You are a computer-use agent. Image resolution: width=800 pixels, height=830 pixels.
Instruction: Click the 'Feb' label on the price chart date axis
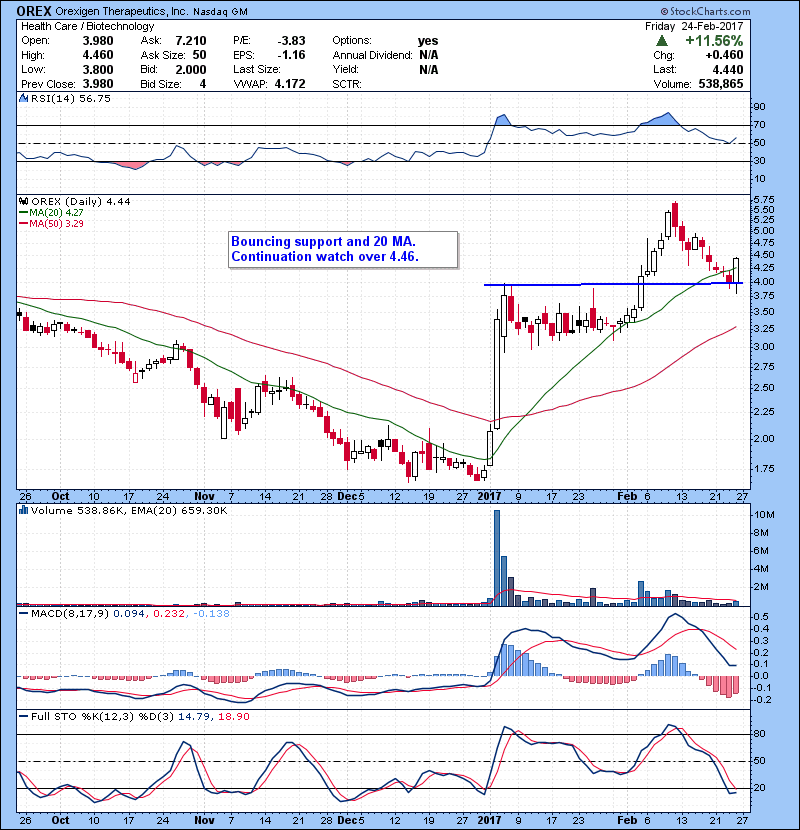[x=627, y=496]
